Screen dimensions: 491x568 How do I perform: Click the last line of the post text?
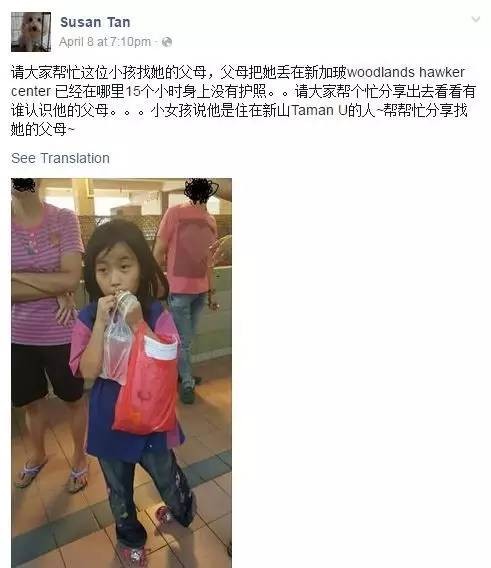(x=42, y=129)
